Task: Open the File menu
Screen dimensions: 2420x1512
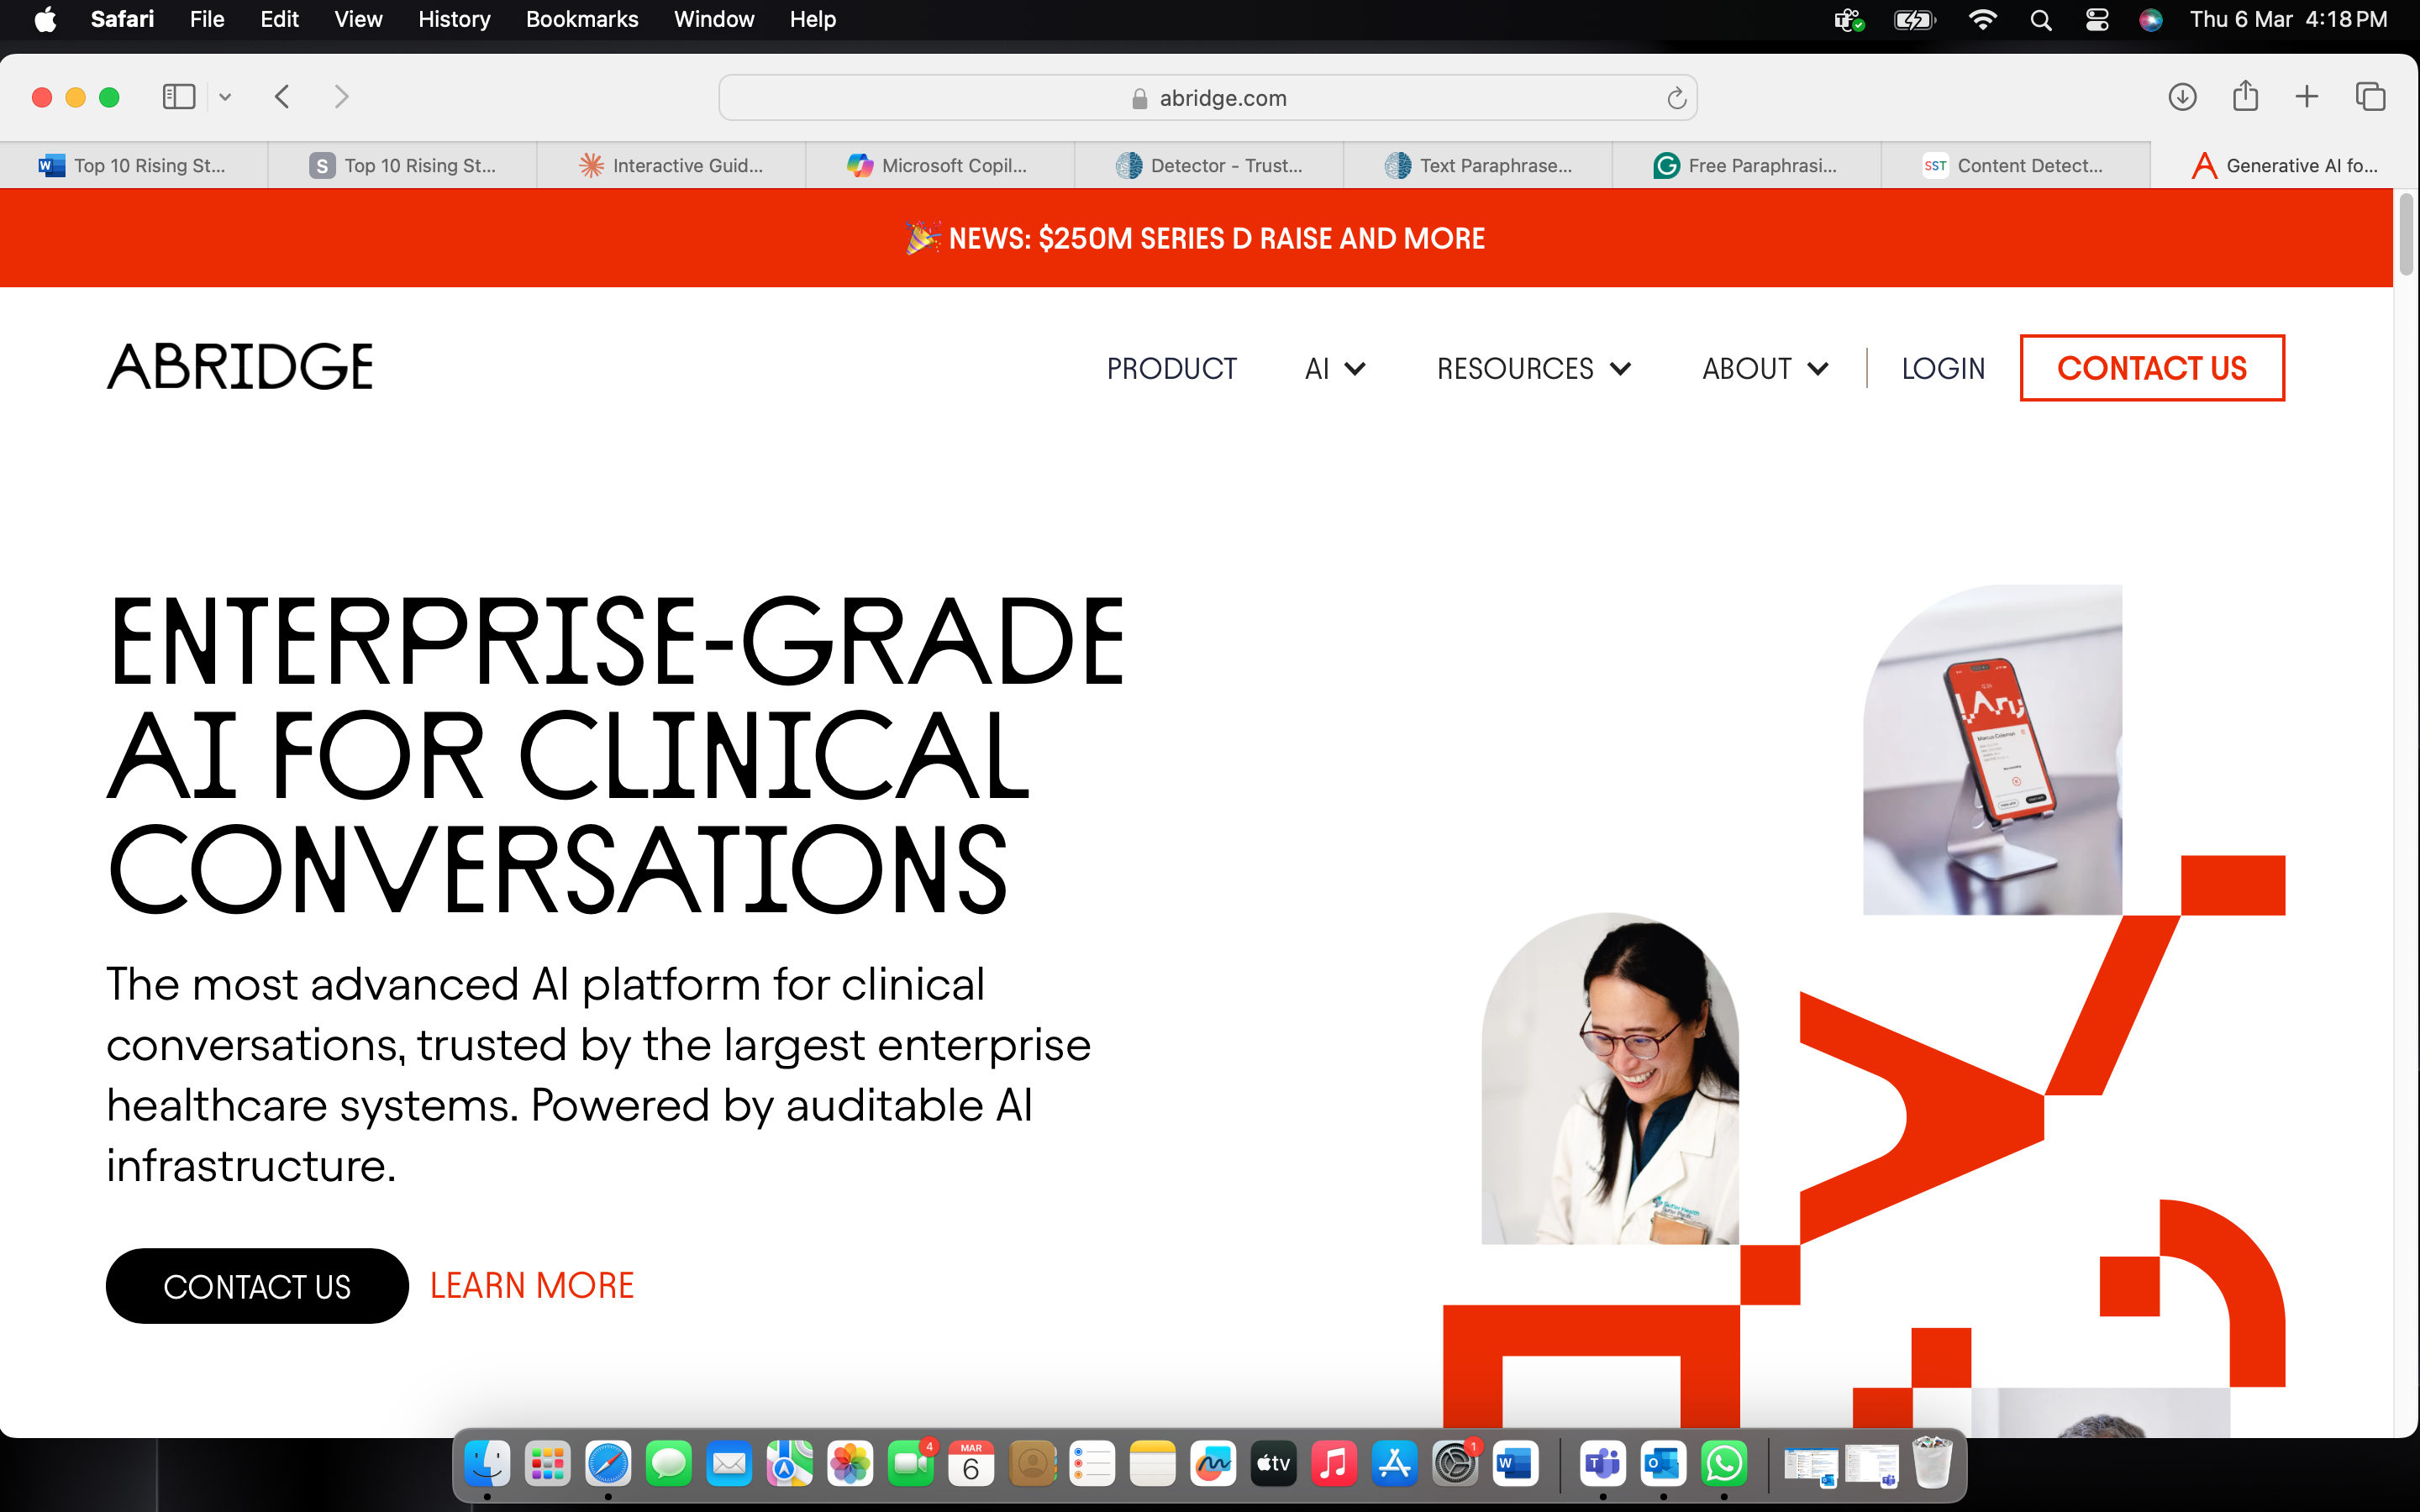Action: (207, 19)
